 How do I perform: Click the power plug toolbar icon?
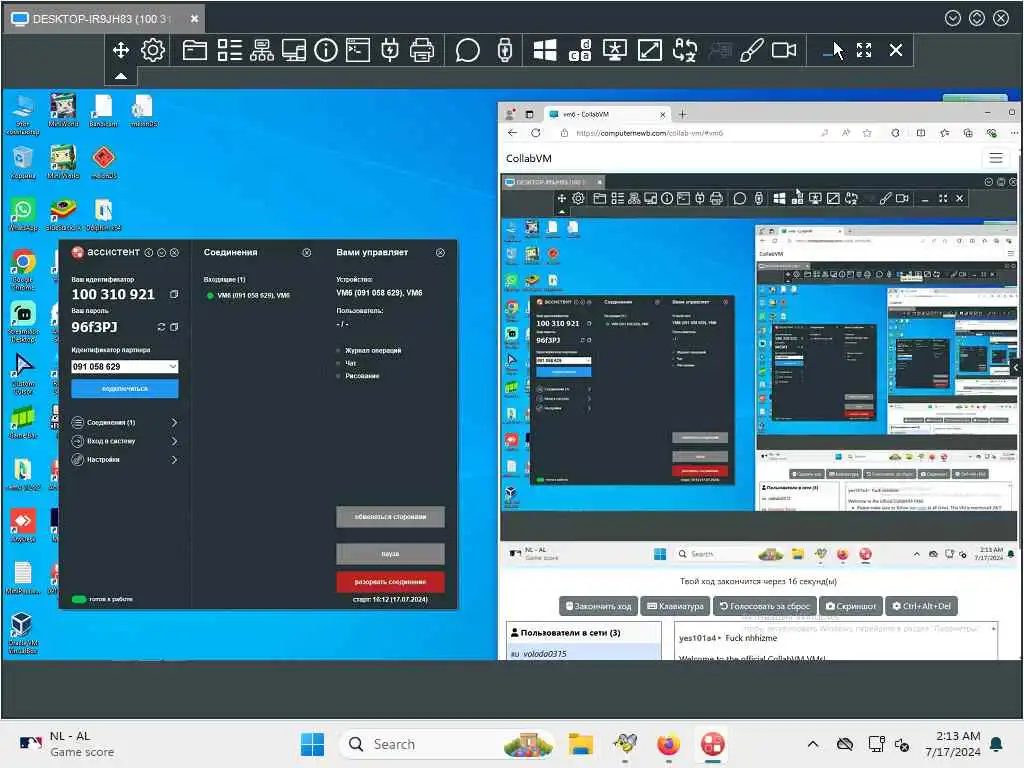(390, 50)
